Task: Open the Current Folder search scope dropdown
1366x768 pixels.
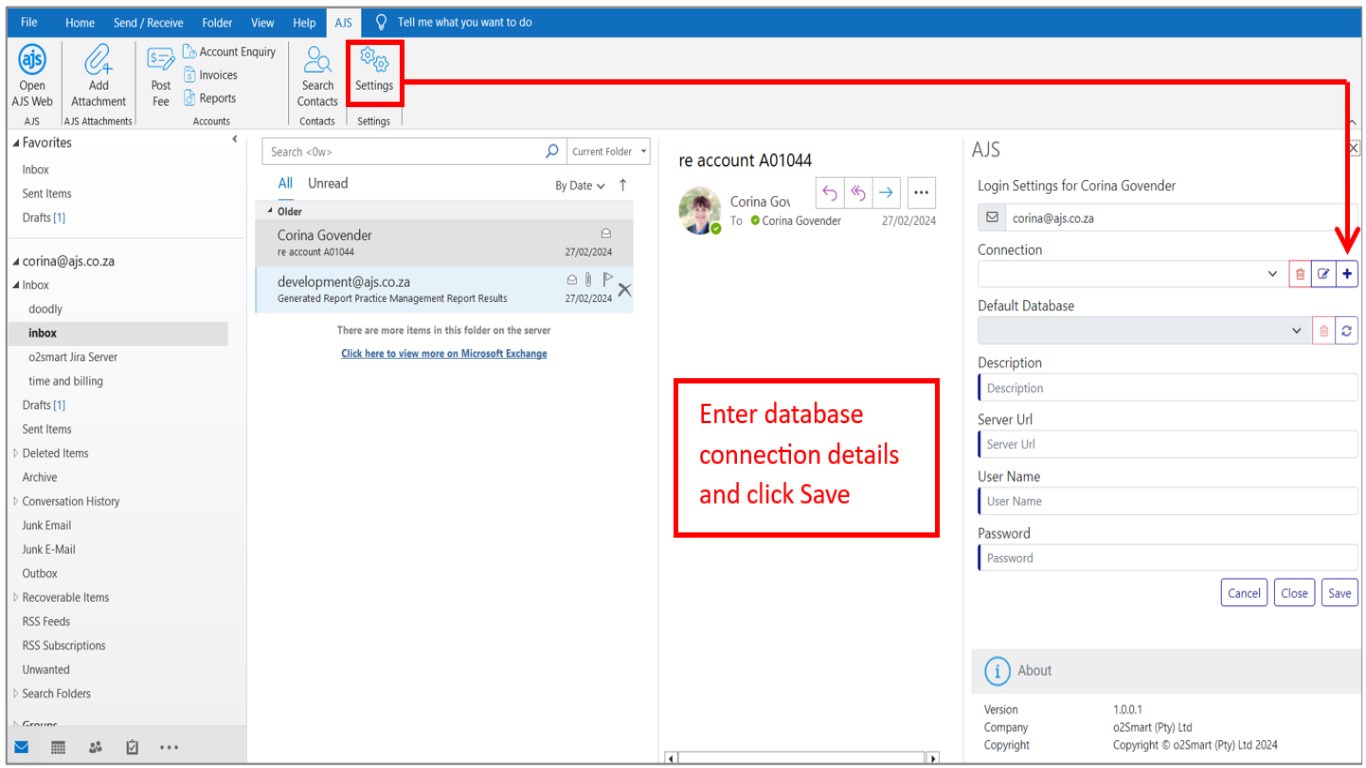Action: tap(609, 152)
